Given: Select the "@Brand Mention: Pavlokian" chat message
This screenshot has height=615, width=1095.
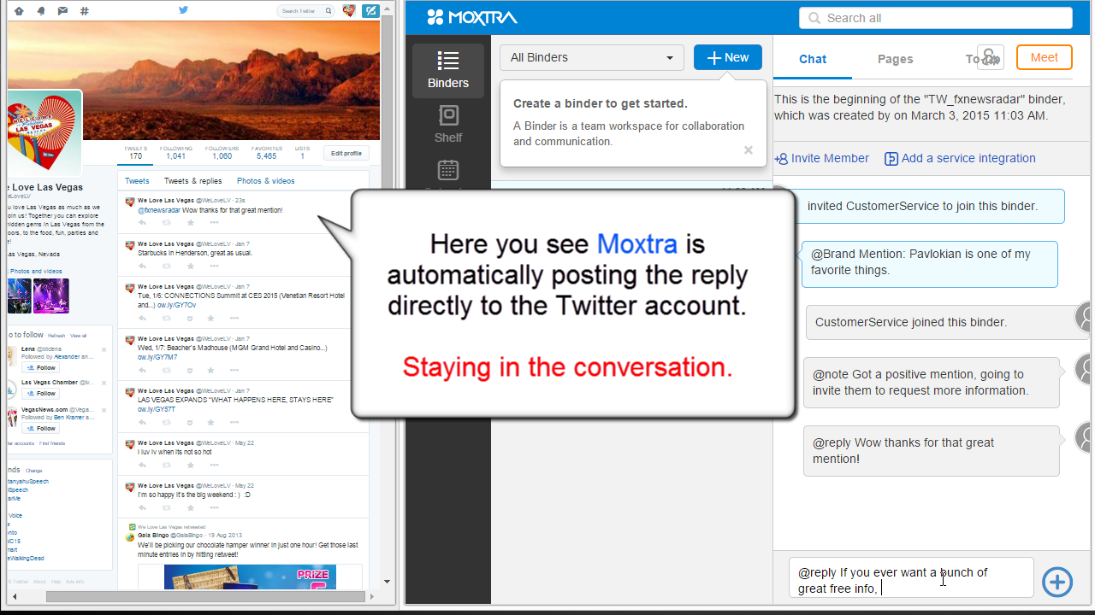Looking at the screenshot, I should [x=929, y=265].
